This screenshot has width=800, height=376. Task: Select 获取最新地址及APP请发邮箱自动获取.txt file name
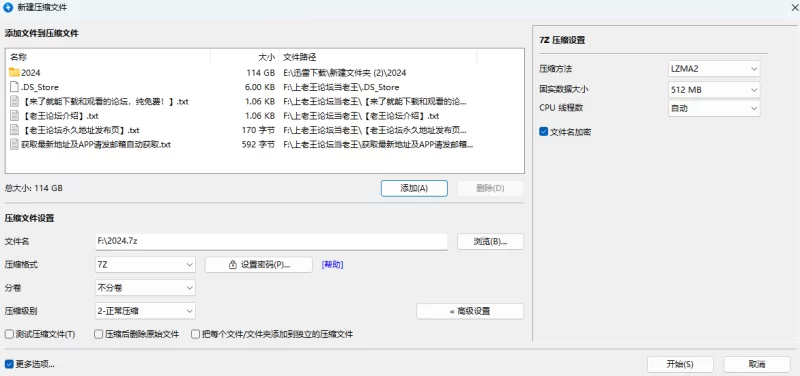pos(95,144)
